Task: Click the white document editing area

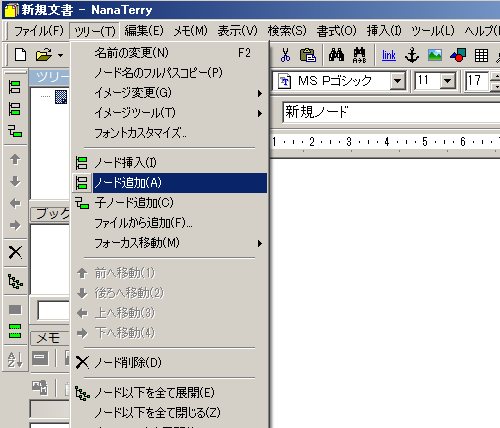Action: 385,293
